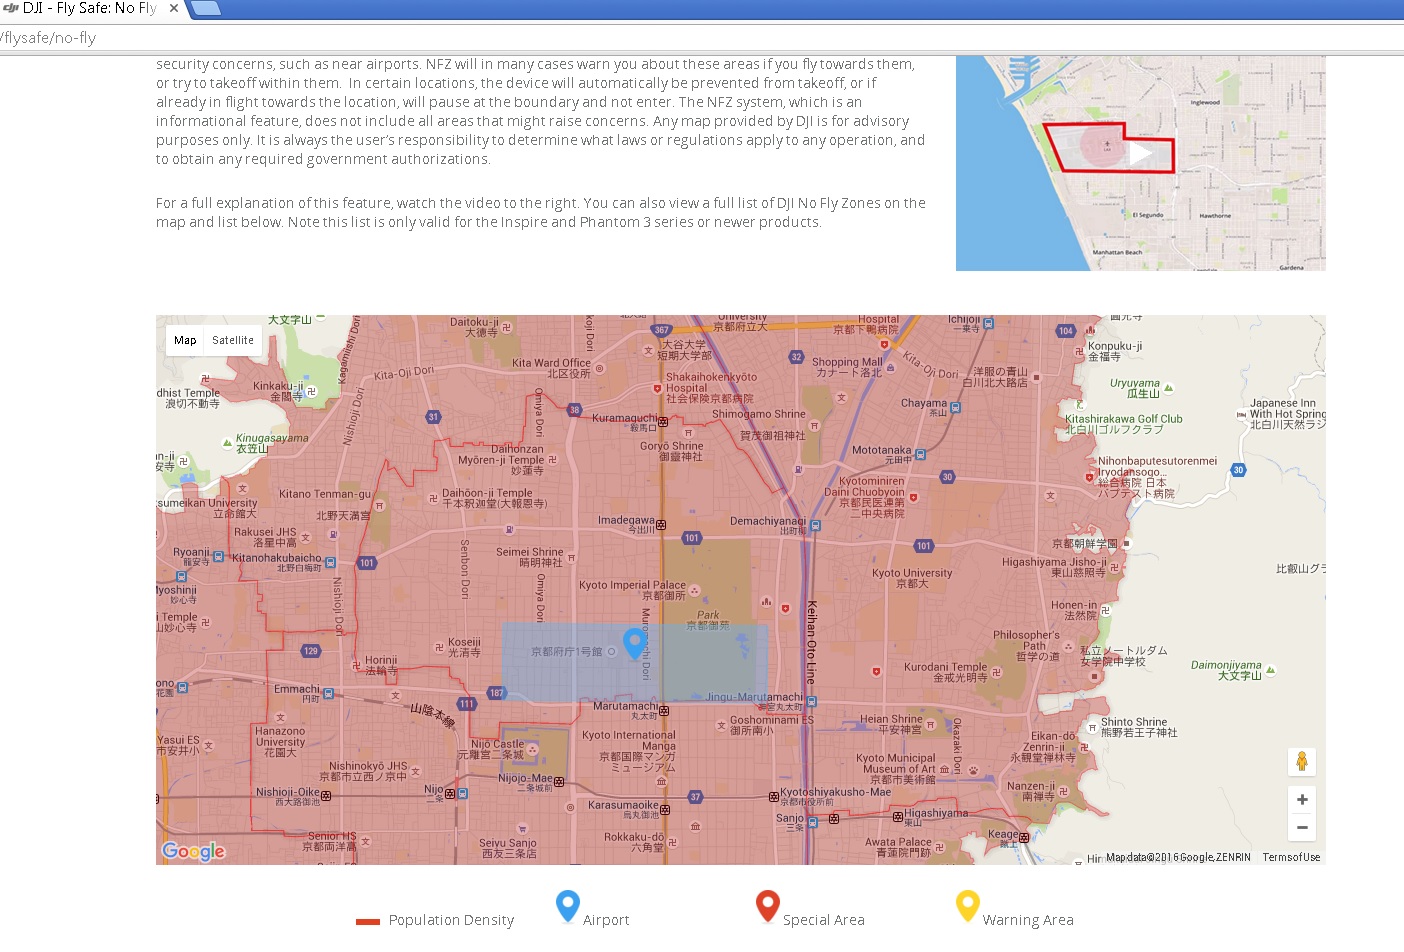Open the Google logo link on map

pyautogui.click(x=194, y=851)
